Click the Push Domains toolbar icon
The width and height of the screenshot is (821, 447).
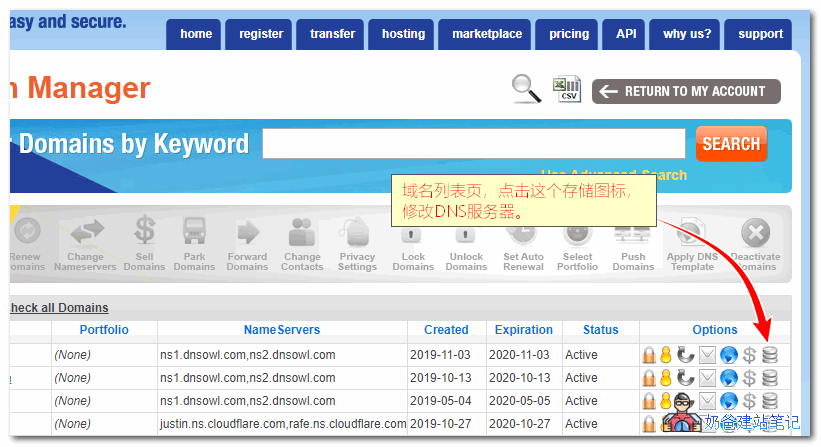(633, 242)
